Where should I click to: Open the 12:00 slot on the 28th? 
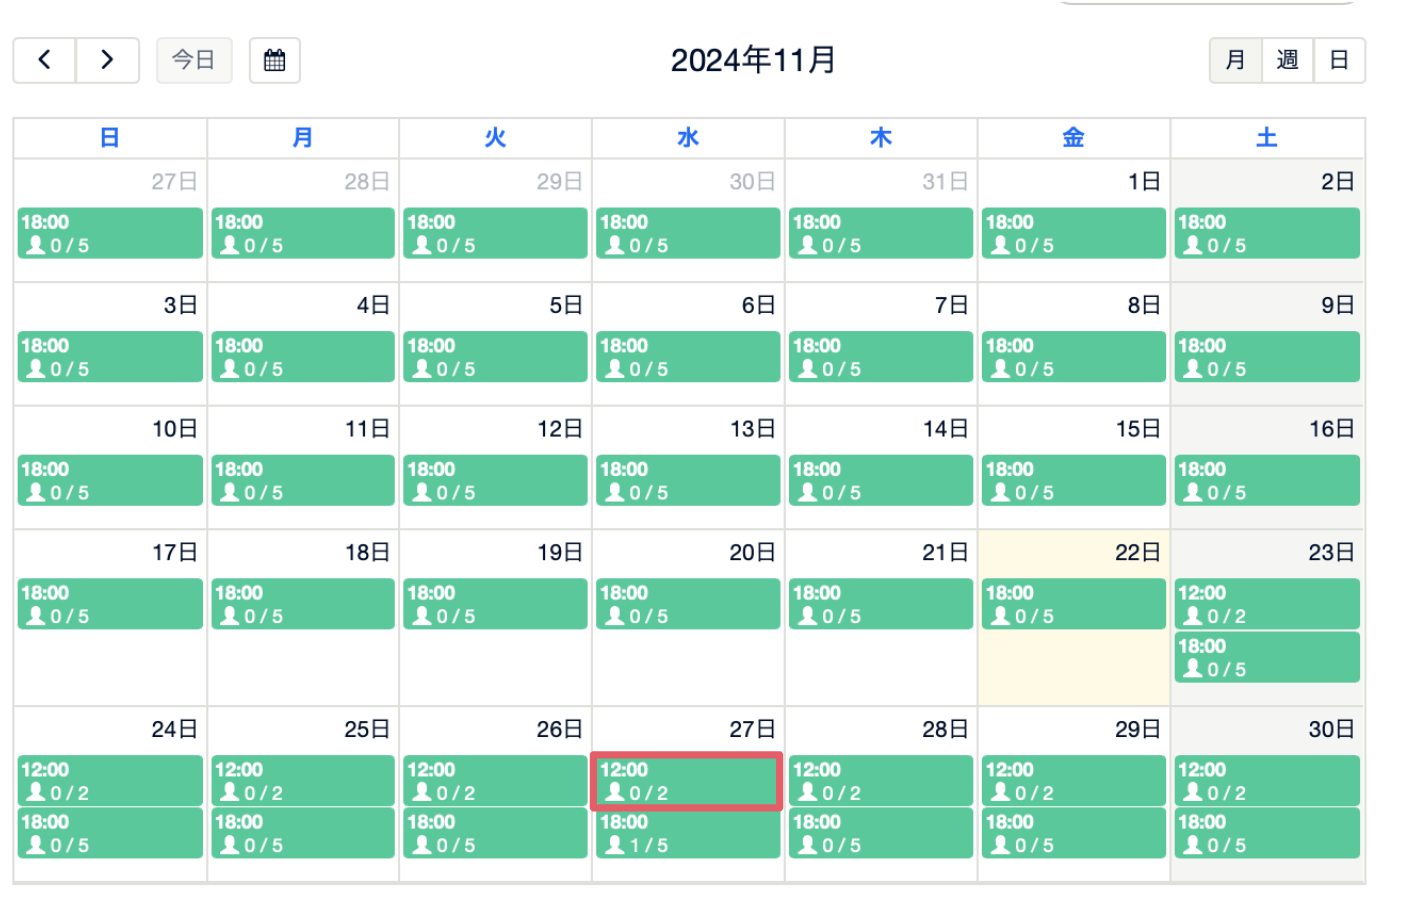pyautogui.click(x=880, y=781)
